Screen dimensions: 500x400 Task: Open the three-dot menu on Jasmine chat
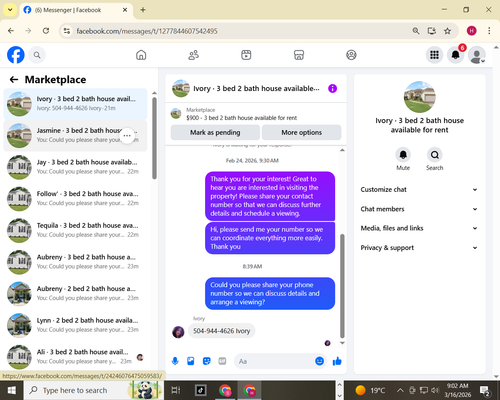[x=127, y=136]
